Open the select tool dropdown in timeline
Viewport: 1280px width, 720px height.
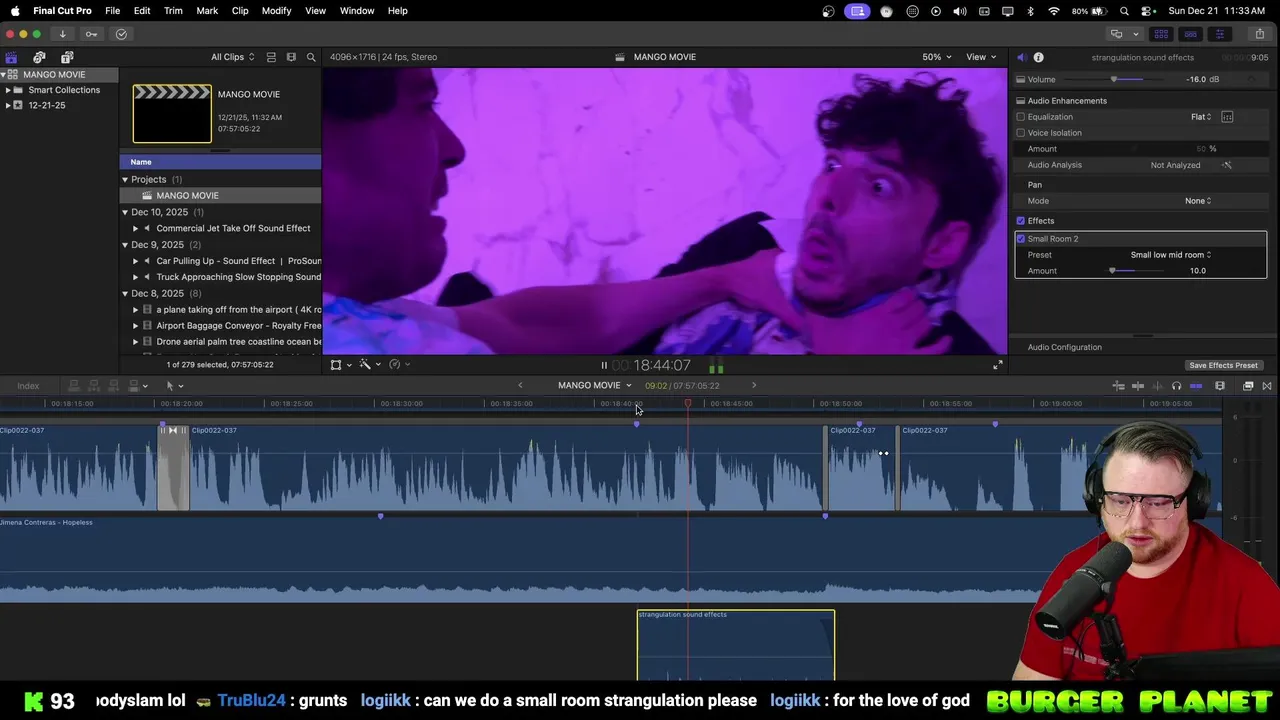[174, 386]
